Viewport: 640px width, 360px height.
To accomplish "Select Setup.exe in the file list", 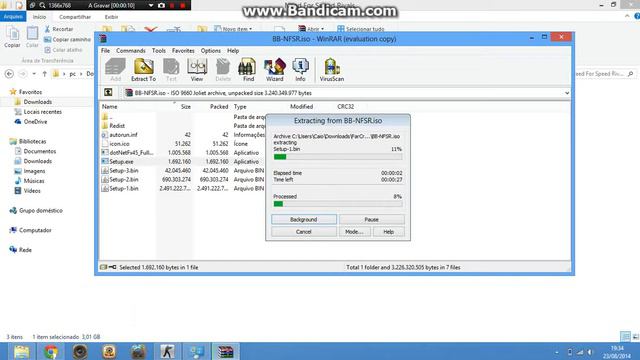I will tap(121, 162).
